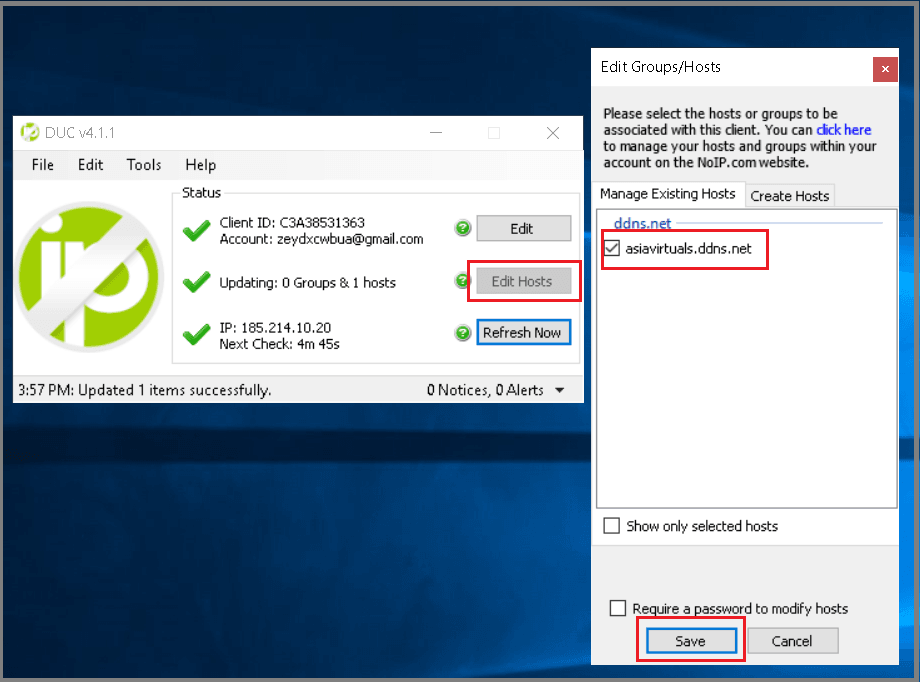Screen dimensions: 920x682
Task: Enable Show only selected hosts
Action: click(x=611, y=525)
